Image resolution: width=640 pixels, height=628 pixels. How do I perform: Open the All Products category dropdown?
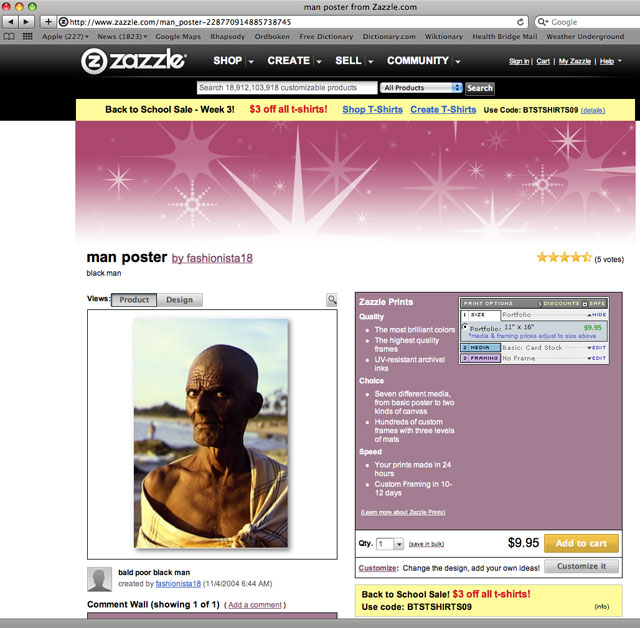[421, 88]
